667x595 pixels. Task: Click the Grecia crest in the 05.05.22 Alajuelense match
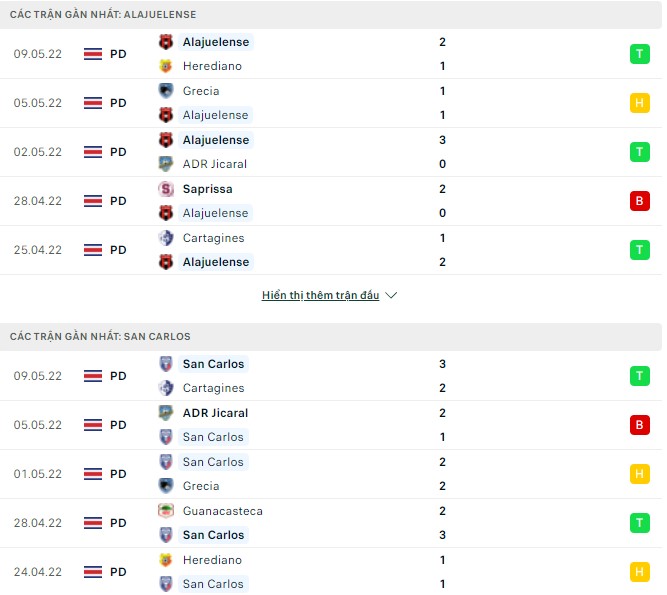pyautogui.click(x=166, y=91)
